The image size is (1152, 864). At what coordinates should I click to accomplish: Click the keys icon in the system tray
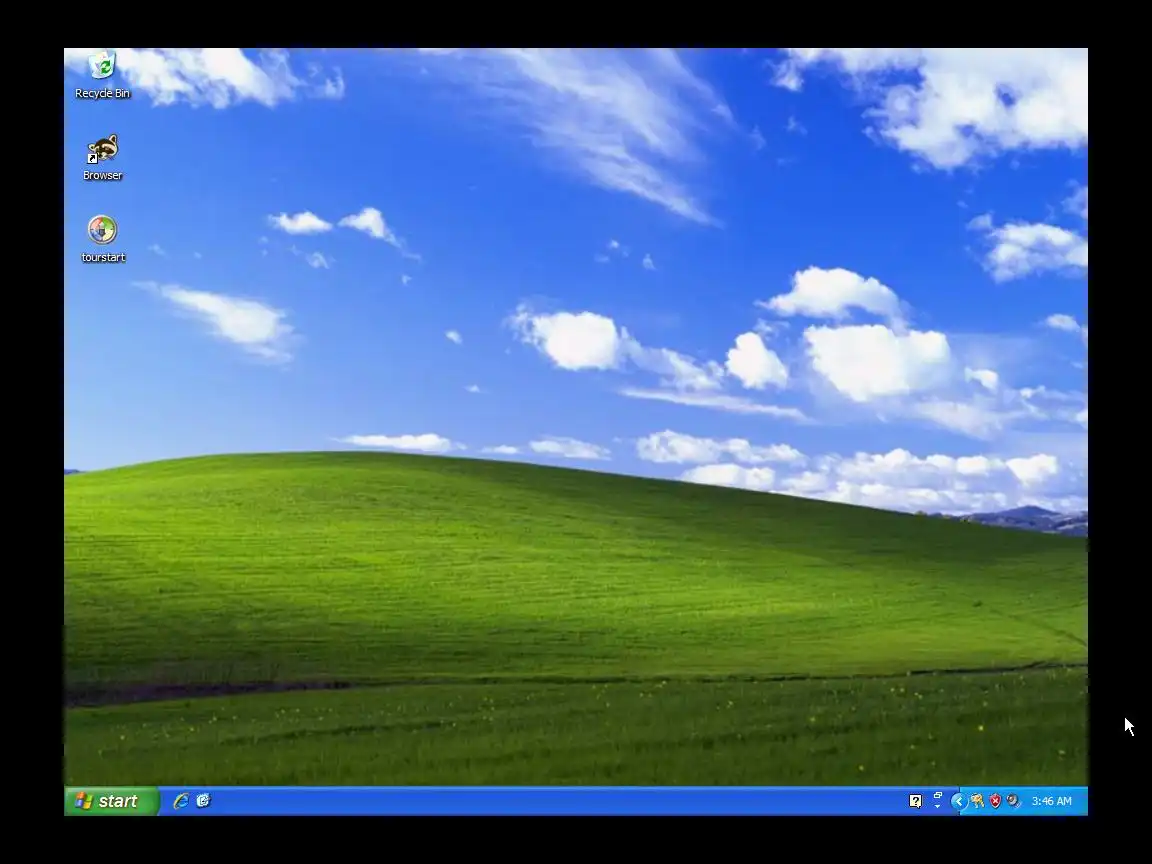click(x=977, y=801)
